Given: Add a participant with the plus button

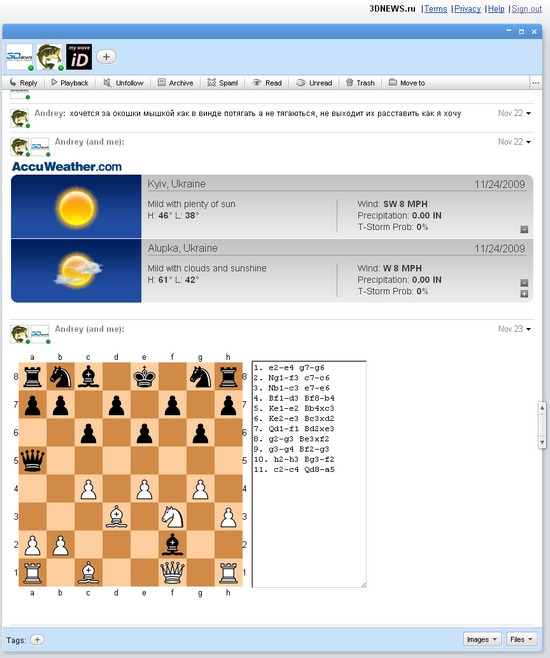Looking at the screenshot, I should (x=107, y=57).
